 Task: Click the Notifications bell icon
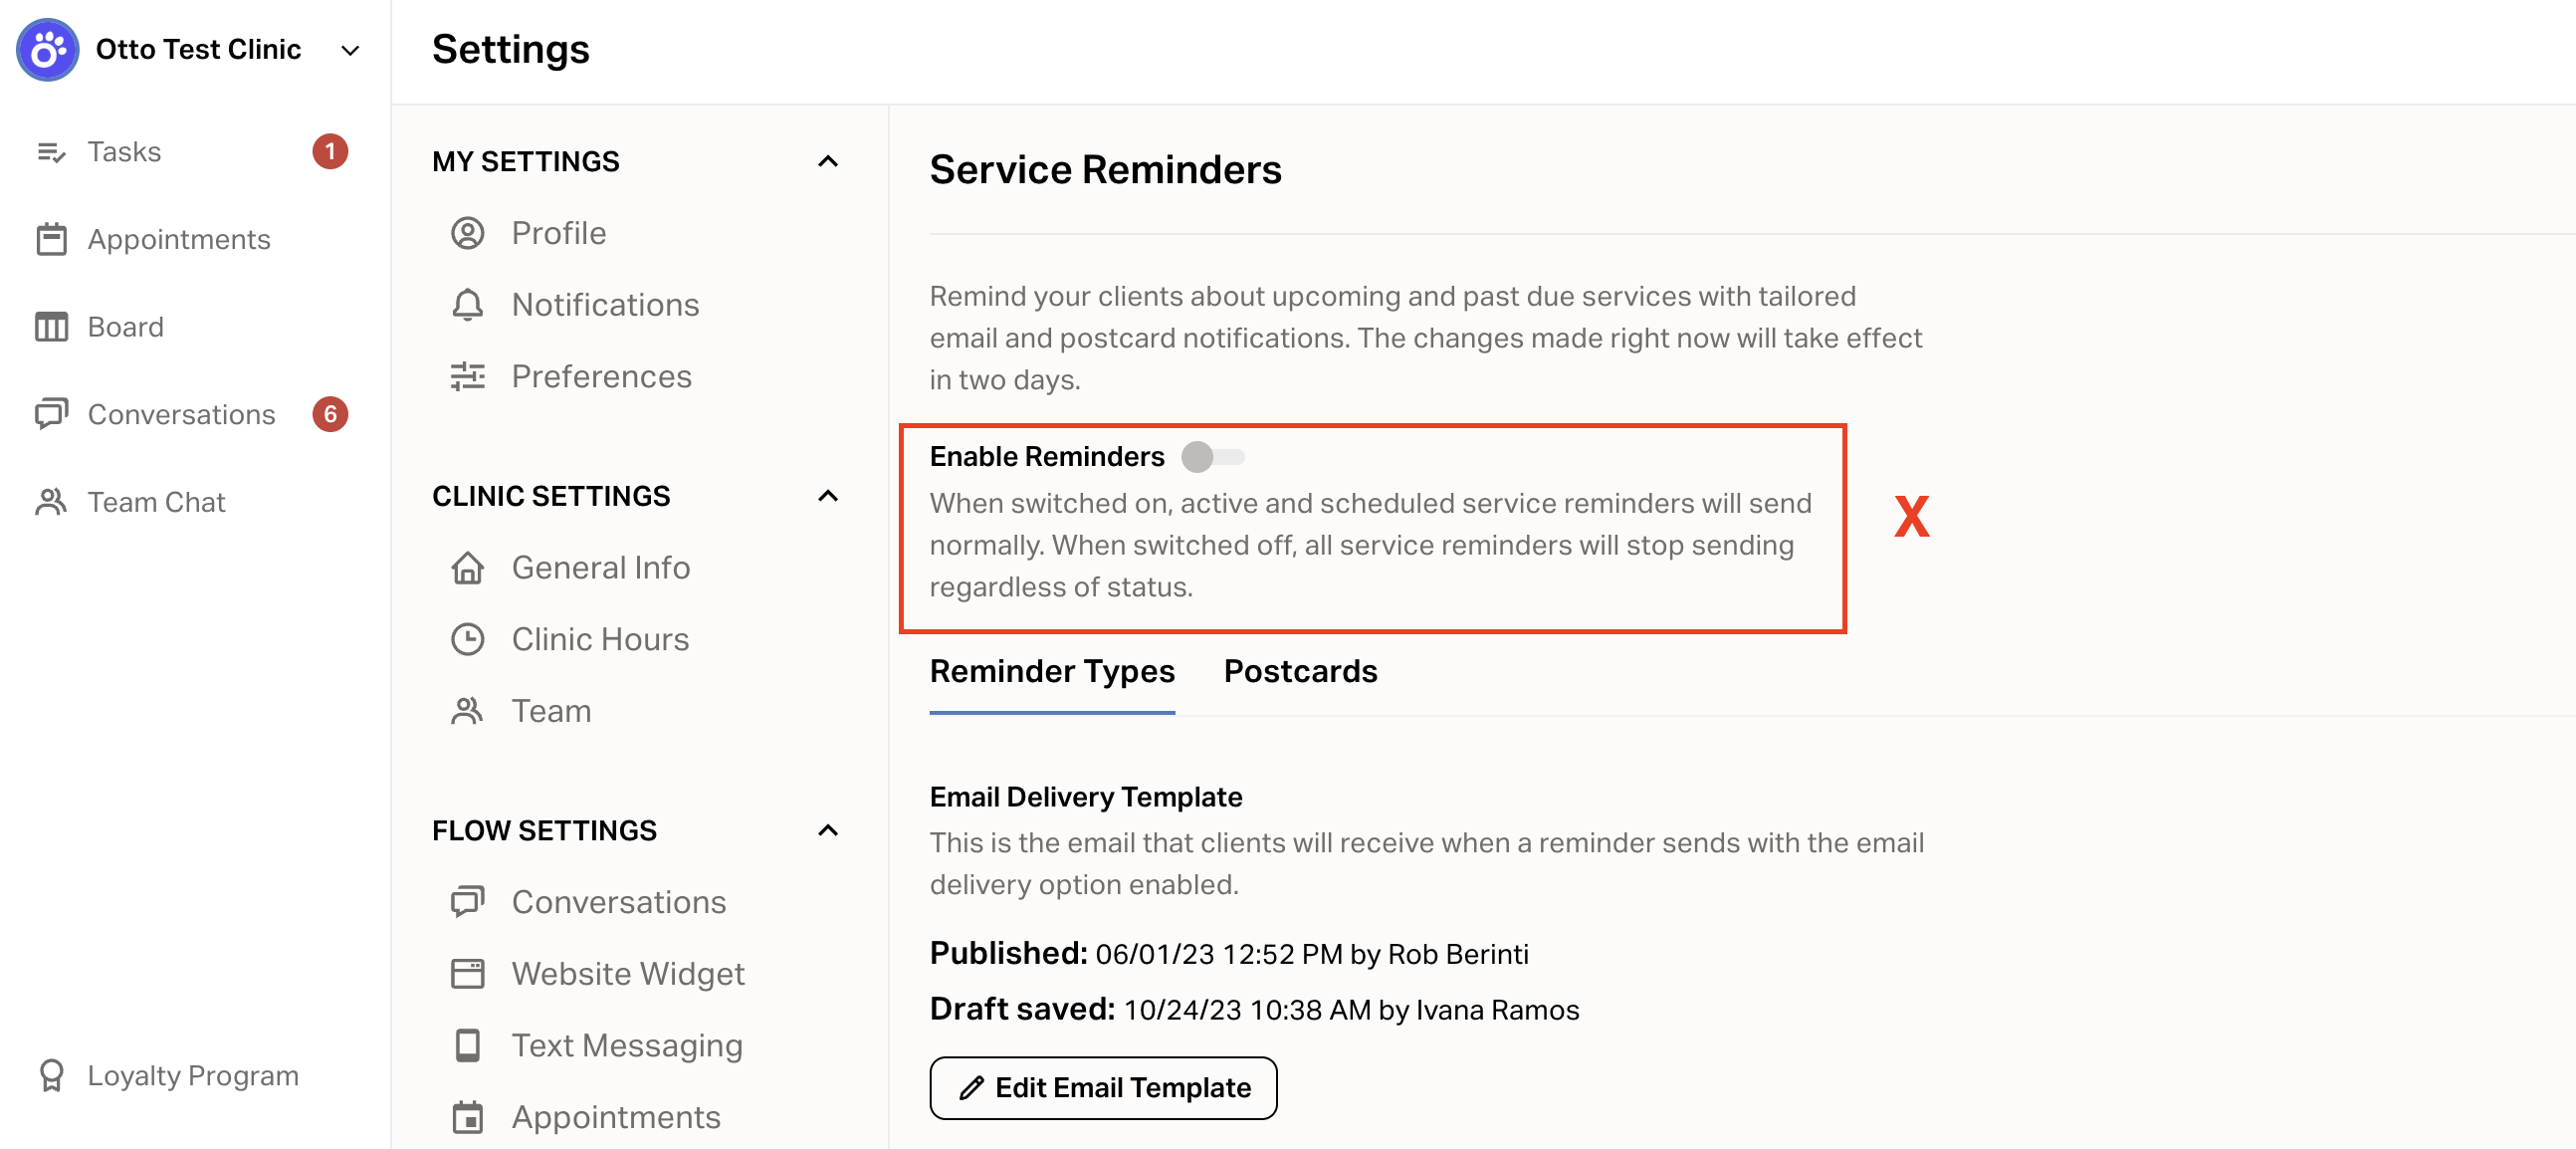click(467, 305)
